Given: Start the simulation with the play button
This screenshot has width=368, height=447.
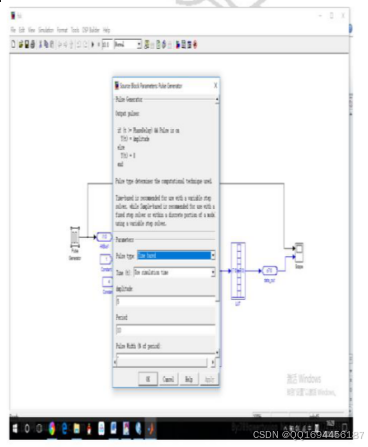Looking at the screenshot, I should coord(93,44).
